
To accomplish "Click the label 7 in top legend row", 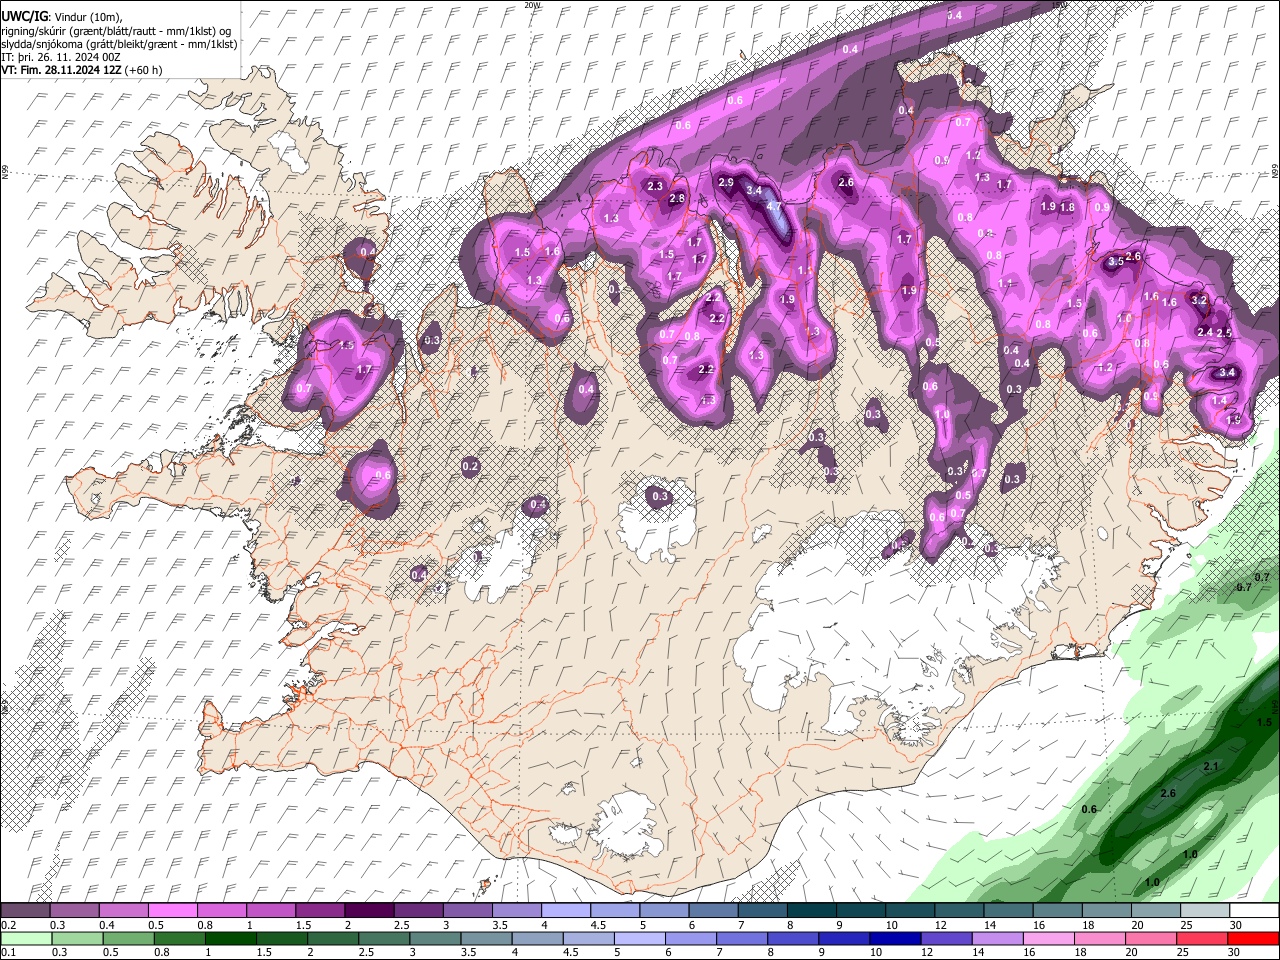I will [740, 925].
